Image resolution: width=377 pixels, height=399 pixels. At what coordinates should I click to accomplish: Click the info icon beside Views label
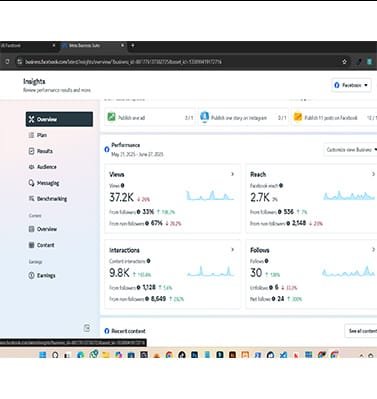122,186
